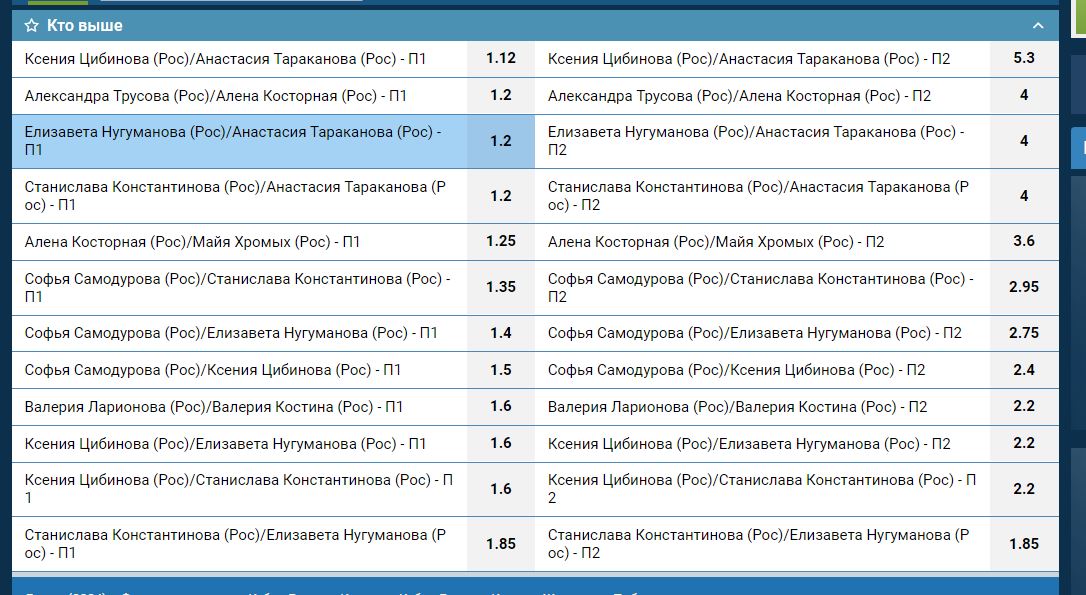
Task: Star the "Кто выше" market as favorite
Action: coord(32,25)
